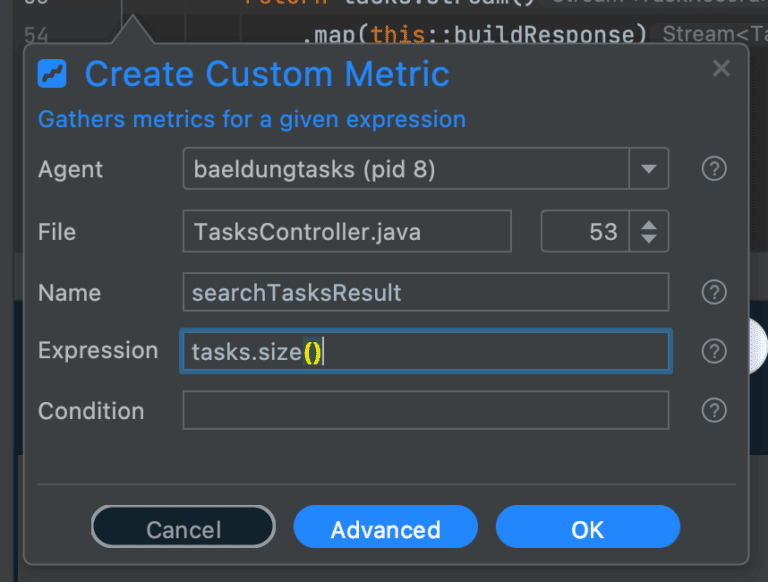This screenshot has height=582, width=768.
Task: Open the Advanced options
Action: tap(385, 528)
